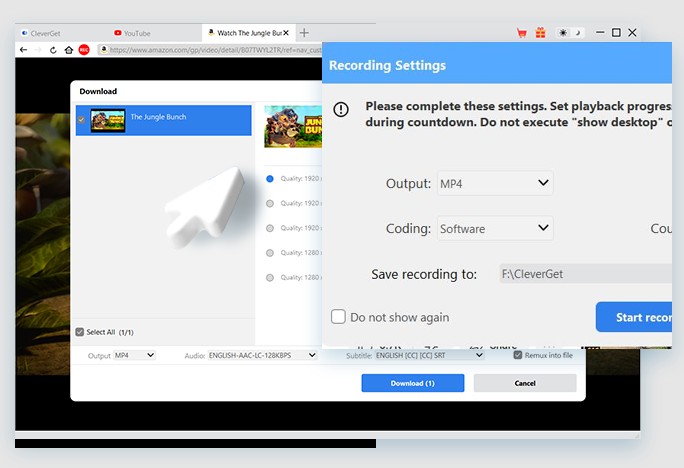This screenshot has height=468, width=684.
Task: Click the browser forward arrow
Action: click(x=38, y=50)
